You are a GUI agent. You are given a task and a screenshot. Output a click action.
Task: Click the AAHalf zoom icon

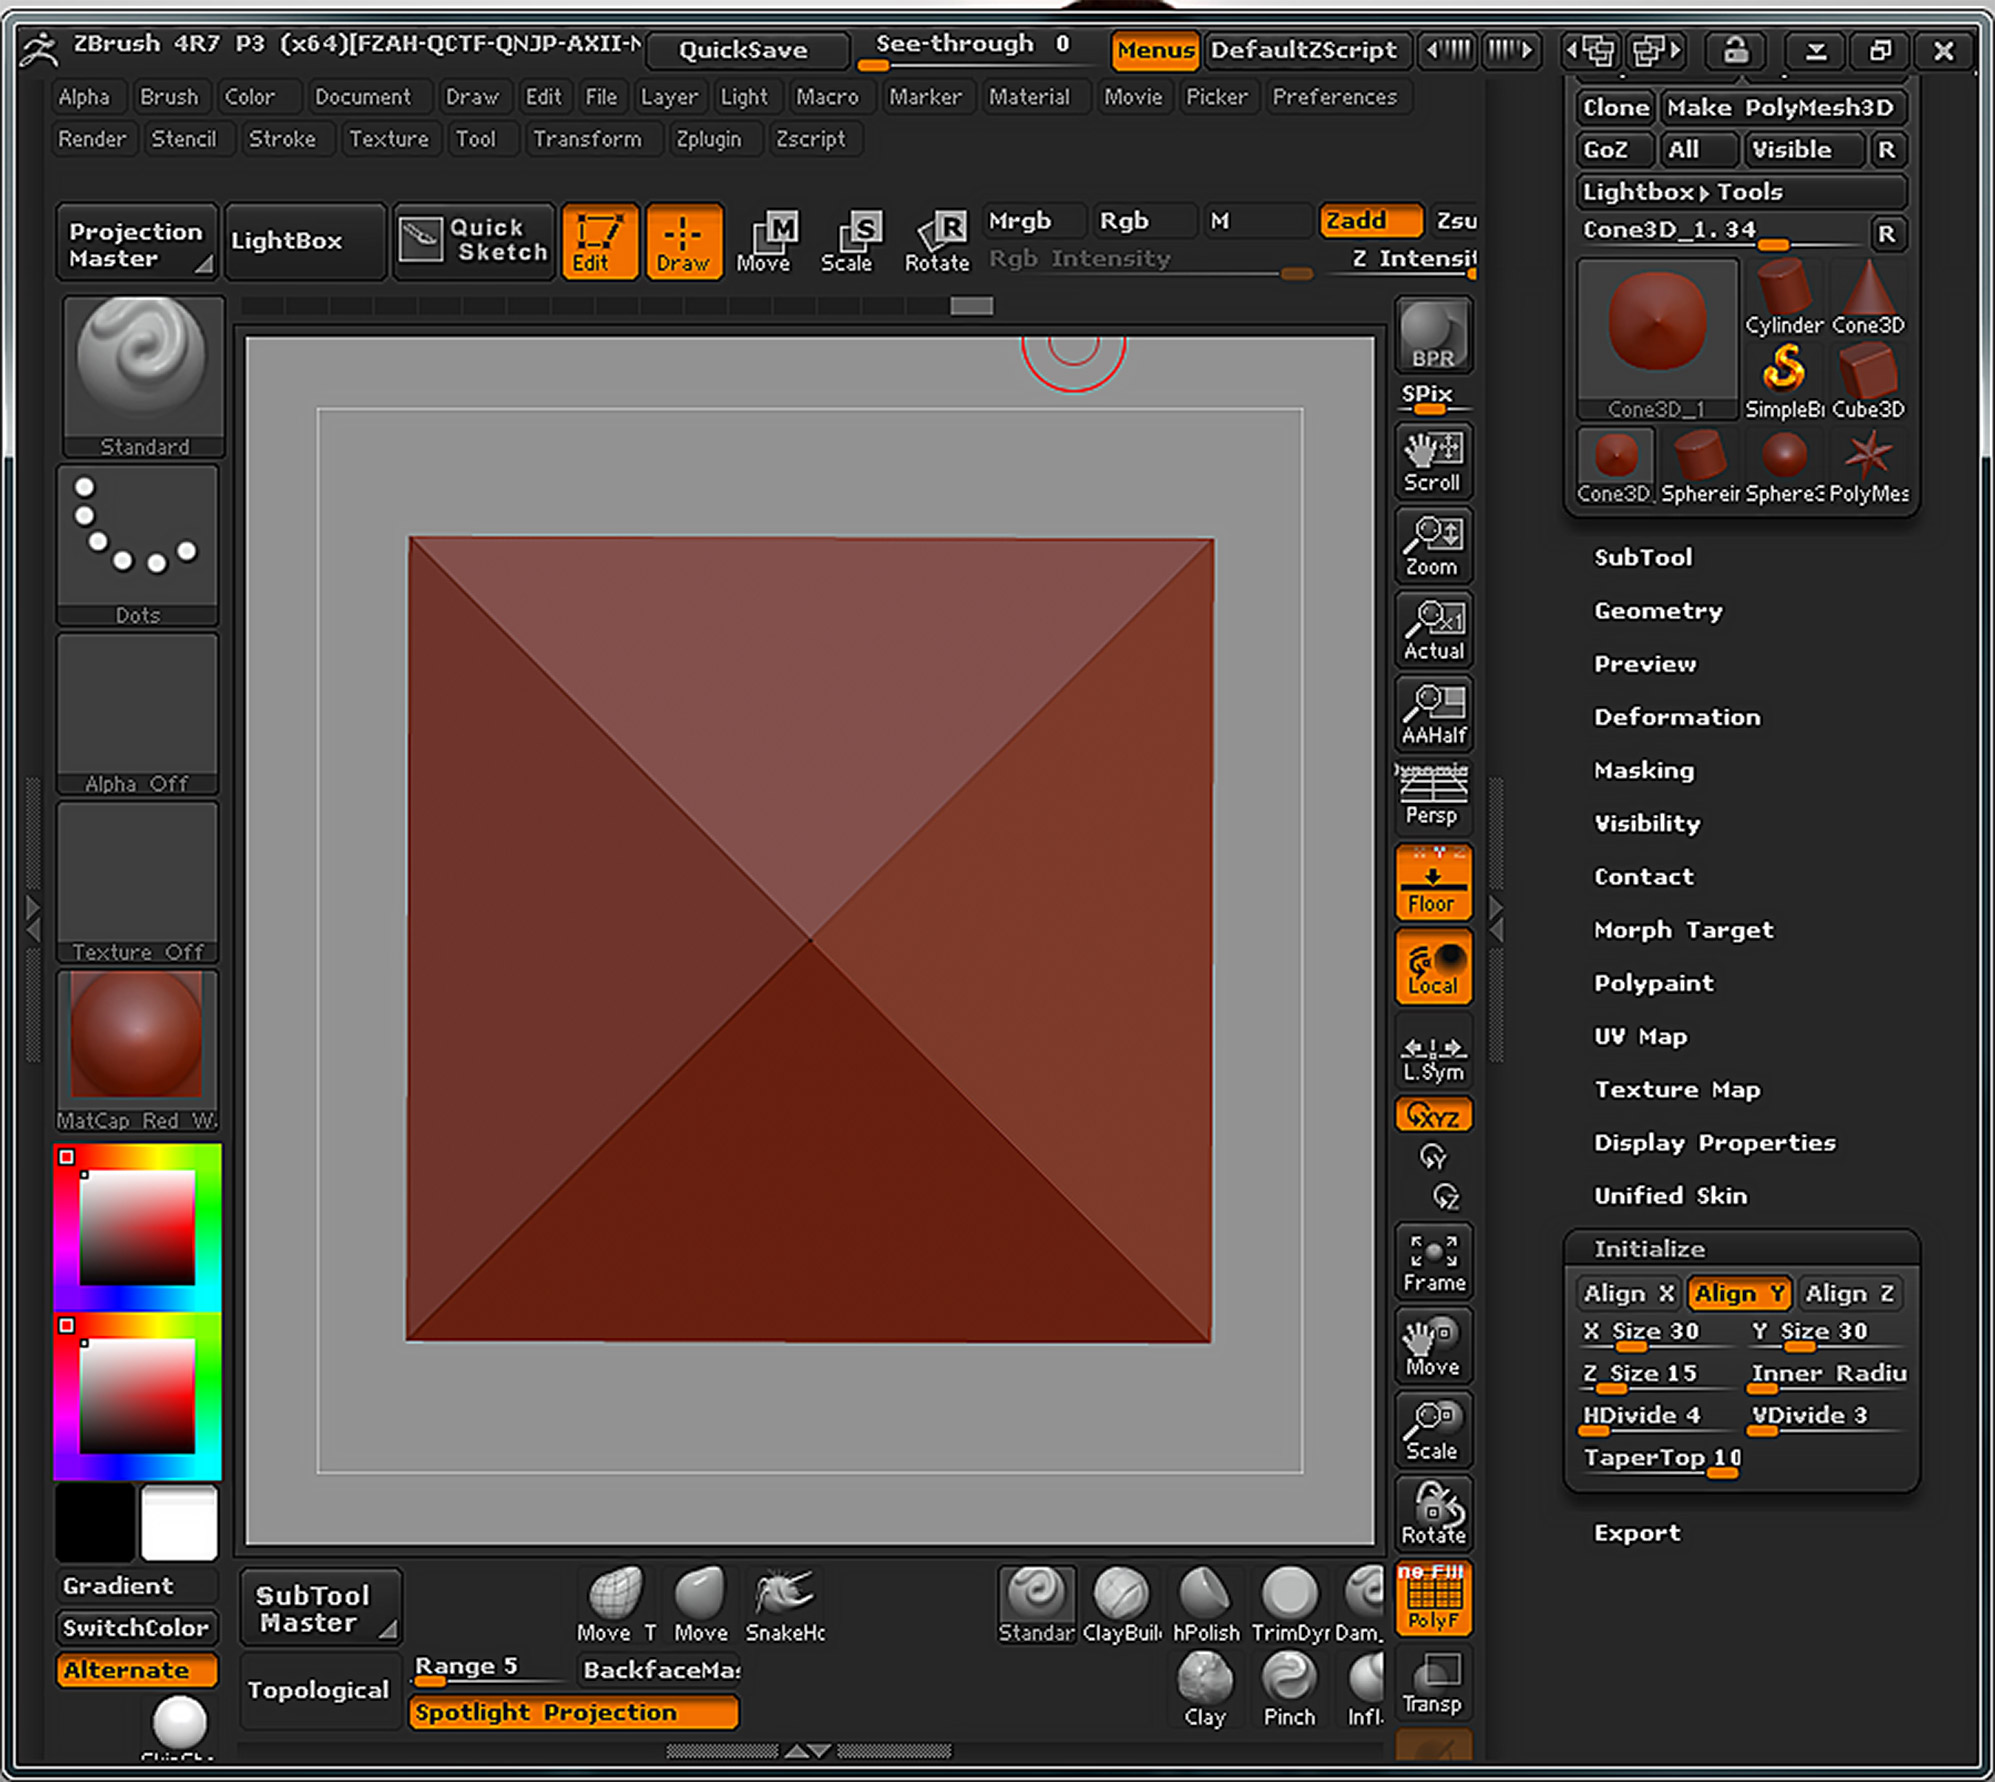[1432, 713]
